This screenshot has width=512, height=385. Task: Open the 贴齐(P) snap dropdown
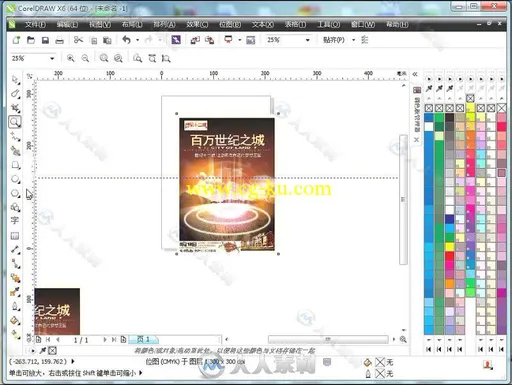click(x=353, y=40)
